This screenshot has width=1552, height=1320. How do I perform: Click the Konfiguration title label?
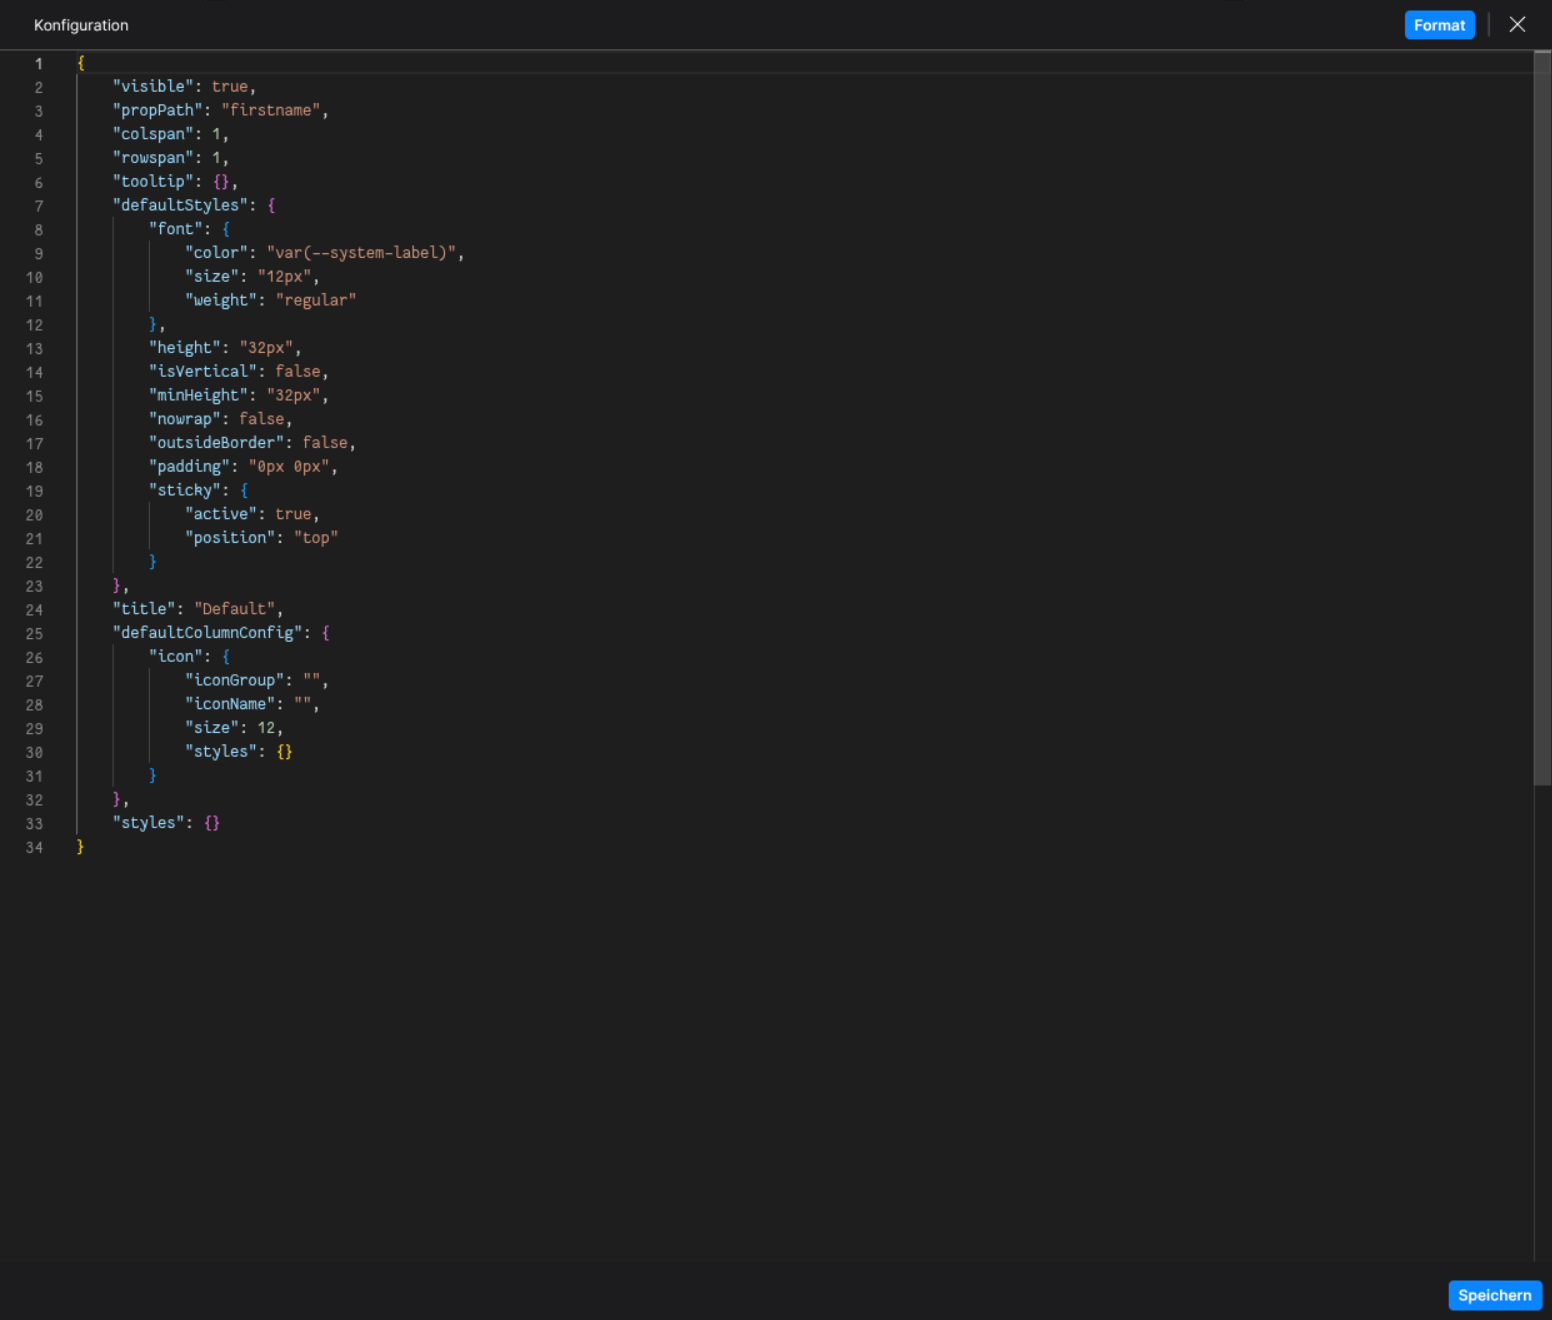(x=81, y=25)
